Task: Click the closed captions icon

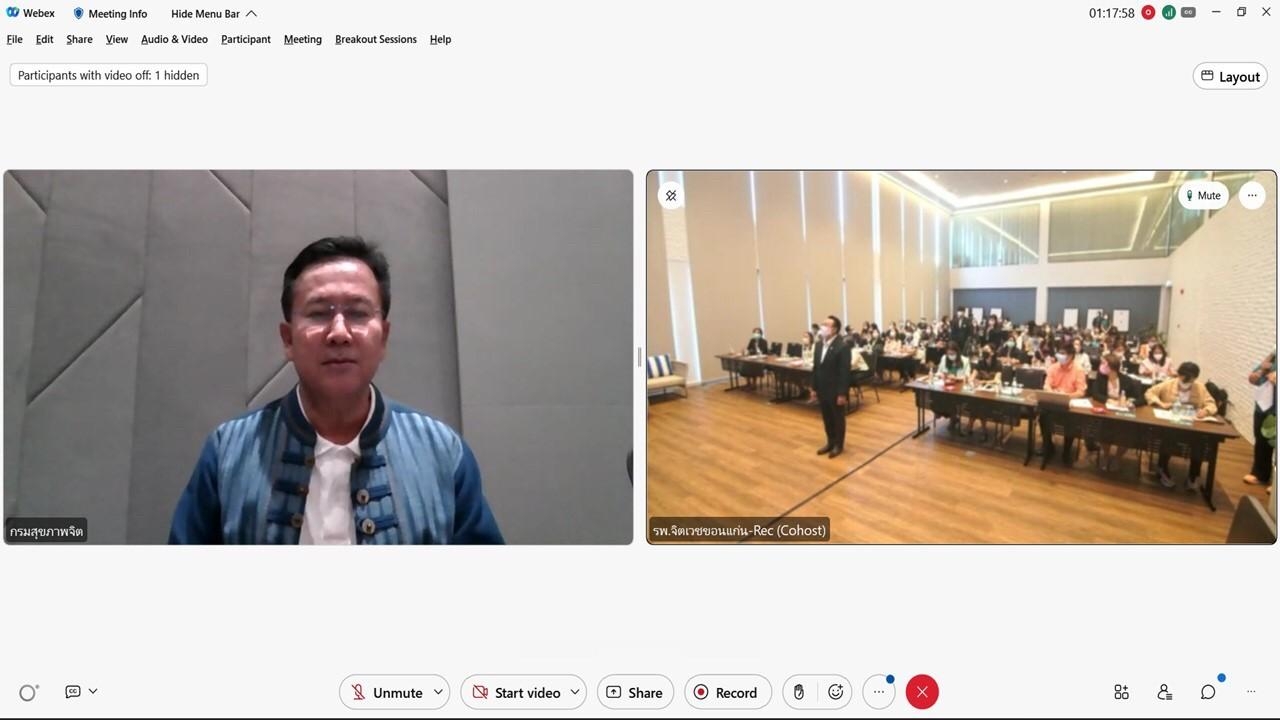Action: click(73, 692)
